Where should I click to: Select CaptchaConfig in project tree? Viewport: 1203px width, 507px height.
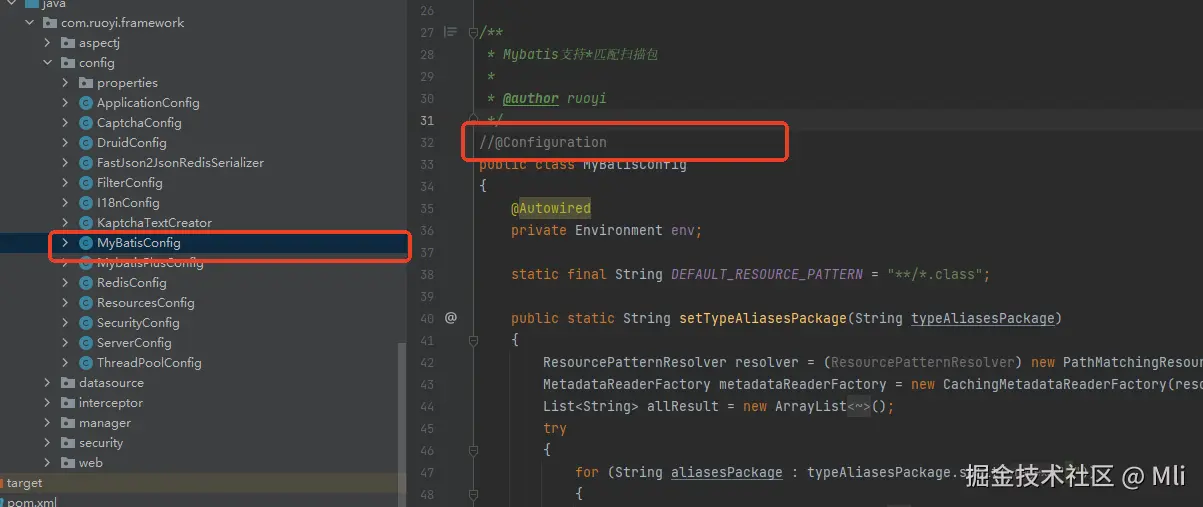[139, 122]
